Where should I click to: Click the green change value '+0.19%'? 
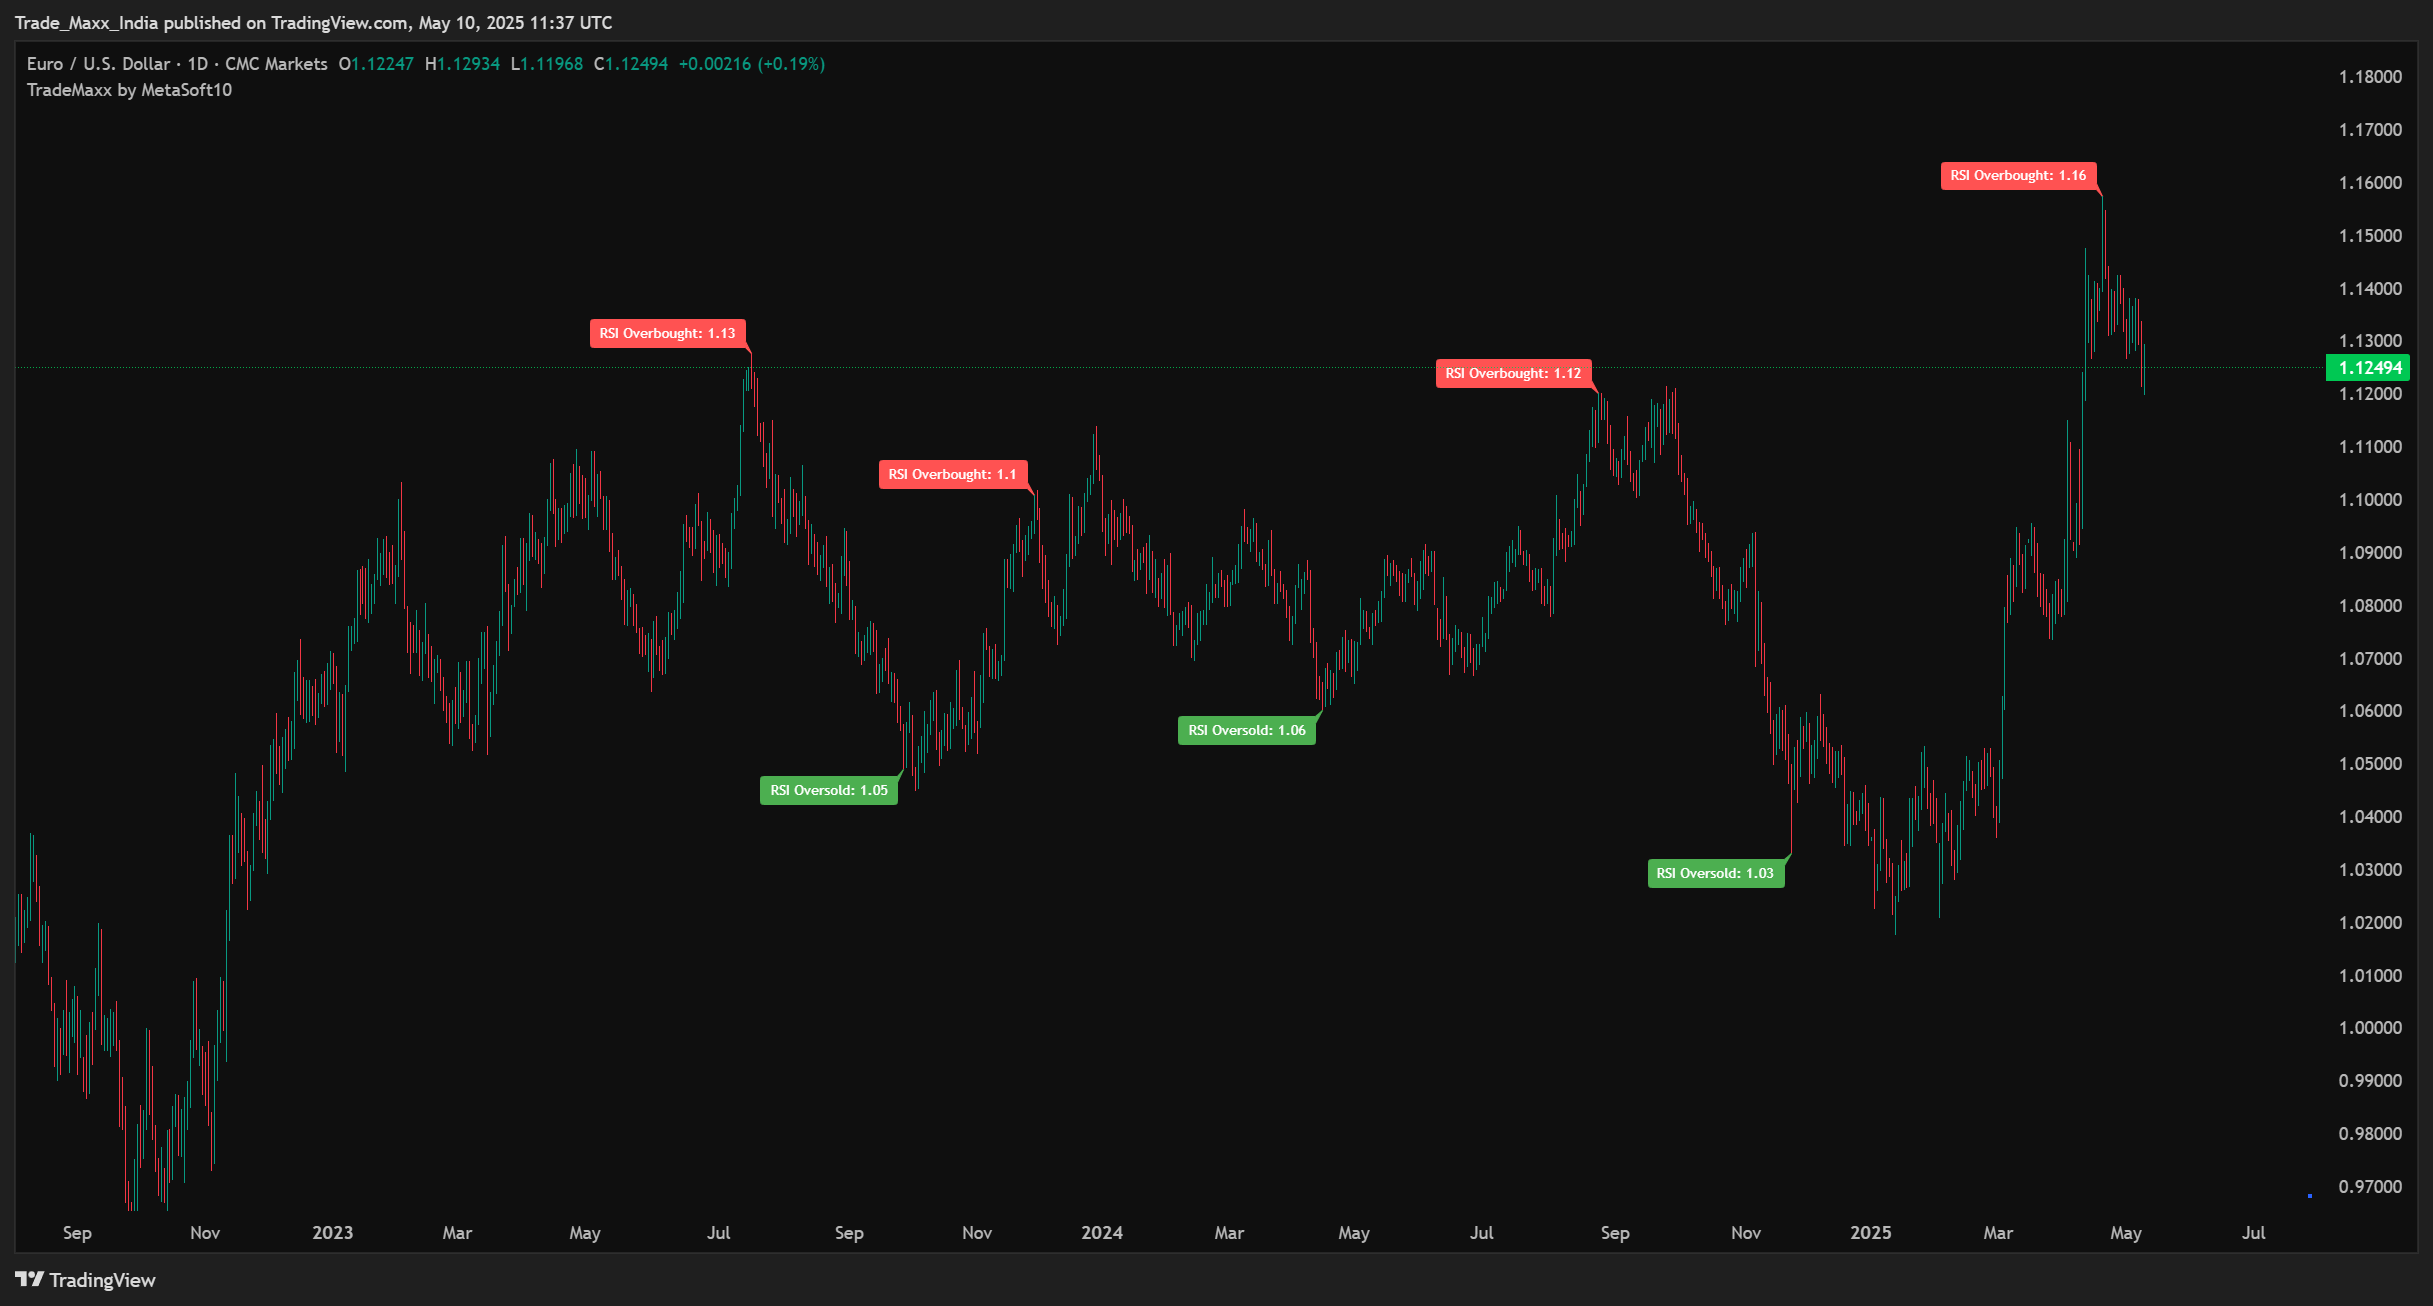[791, 63]
